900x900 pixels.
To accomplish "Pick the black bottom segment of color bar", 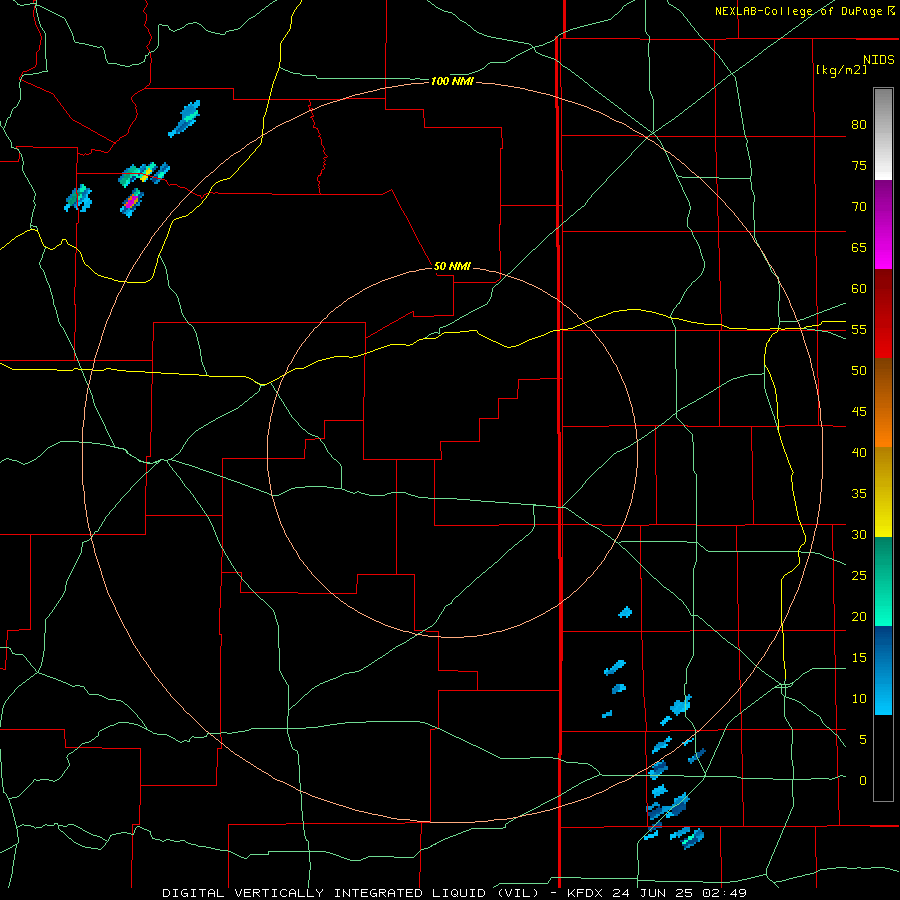I will click(x=883, y=758).
